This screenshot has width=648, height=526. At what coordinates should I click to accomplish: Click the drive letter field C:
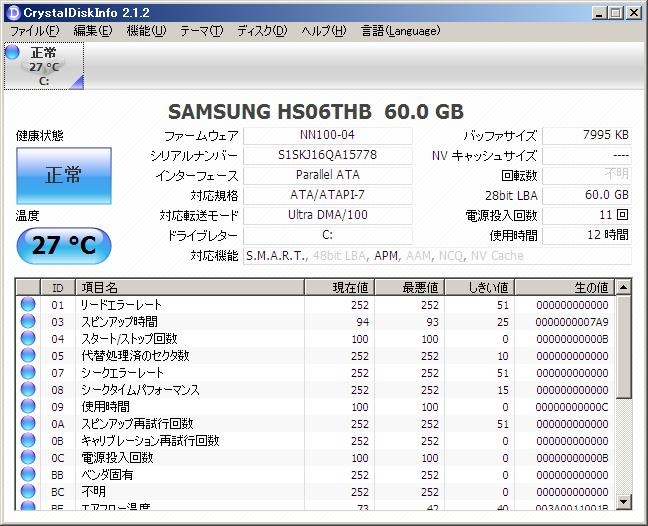coord(328,236)
